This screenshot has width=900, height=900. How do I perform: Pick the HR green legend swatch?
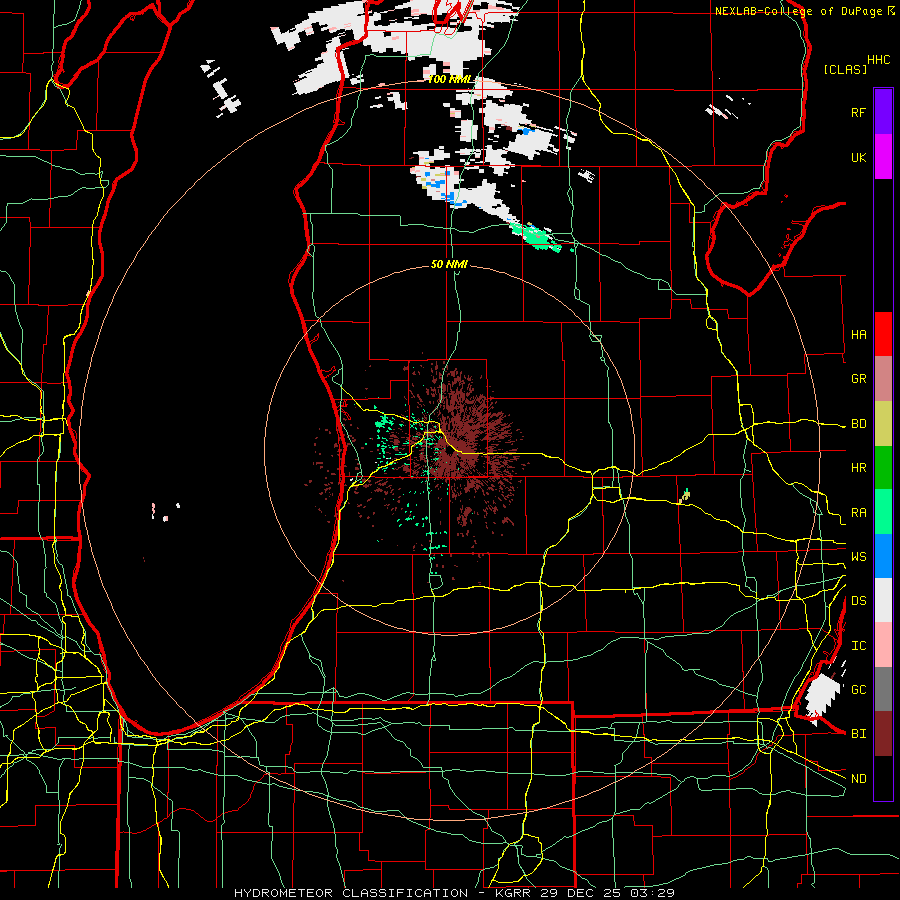pyautogui.click(x=883, y=468)
